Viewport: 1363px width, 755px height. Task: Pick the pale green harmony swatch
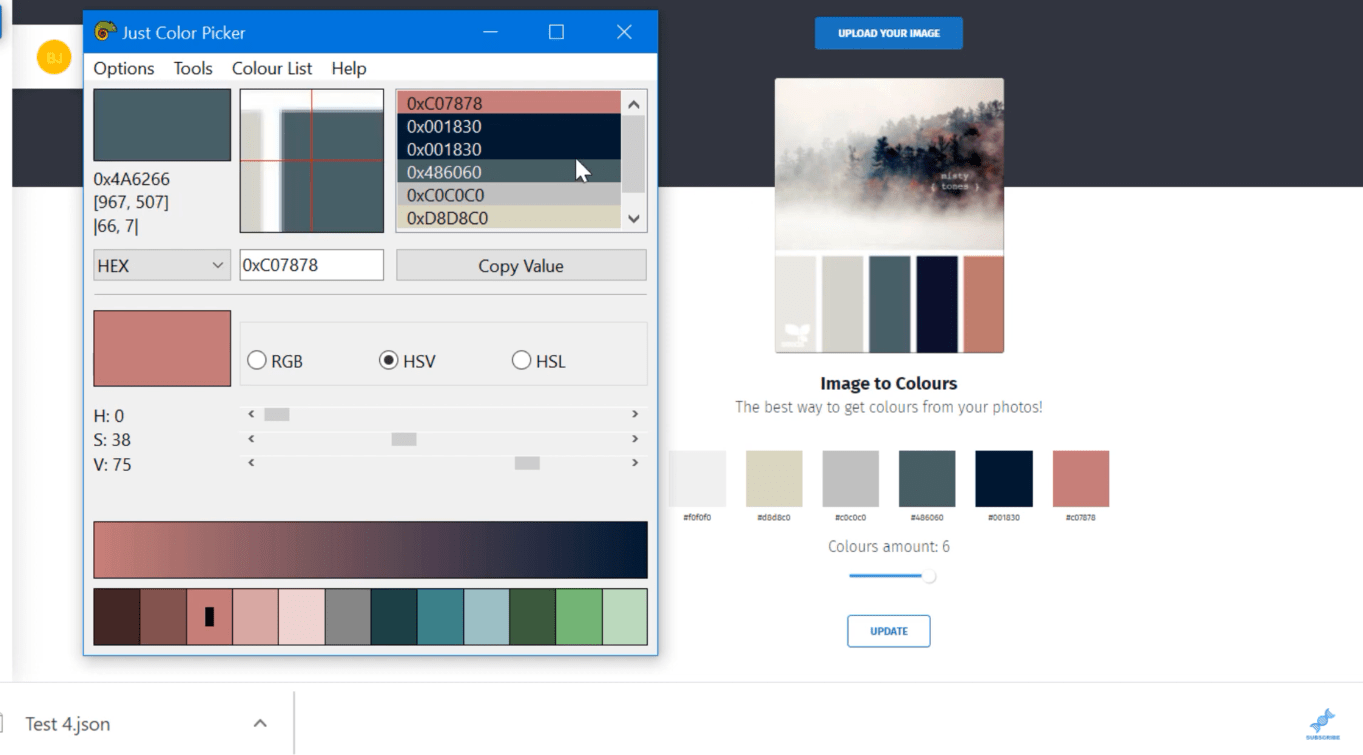(624, 617)
